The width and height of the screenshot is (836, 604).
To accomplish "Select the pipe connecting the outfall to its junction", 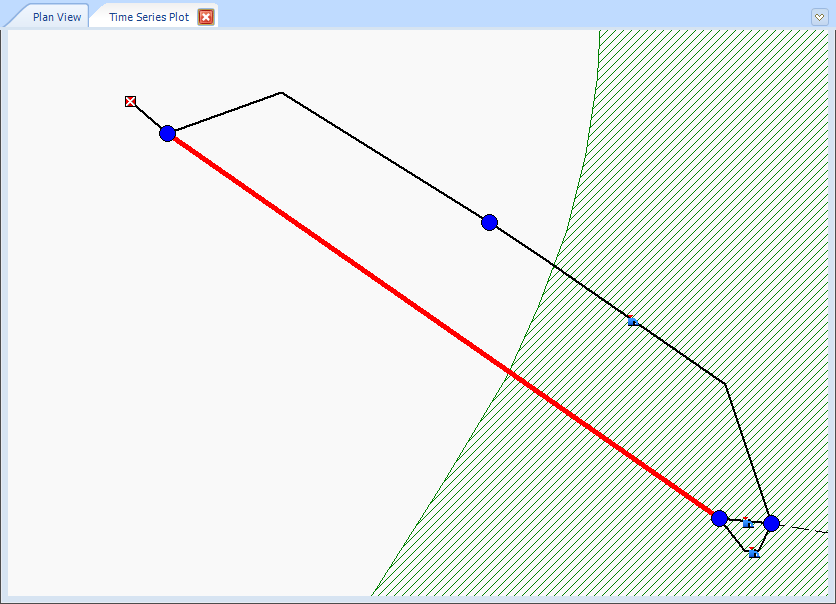I will pos(147,116).
